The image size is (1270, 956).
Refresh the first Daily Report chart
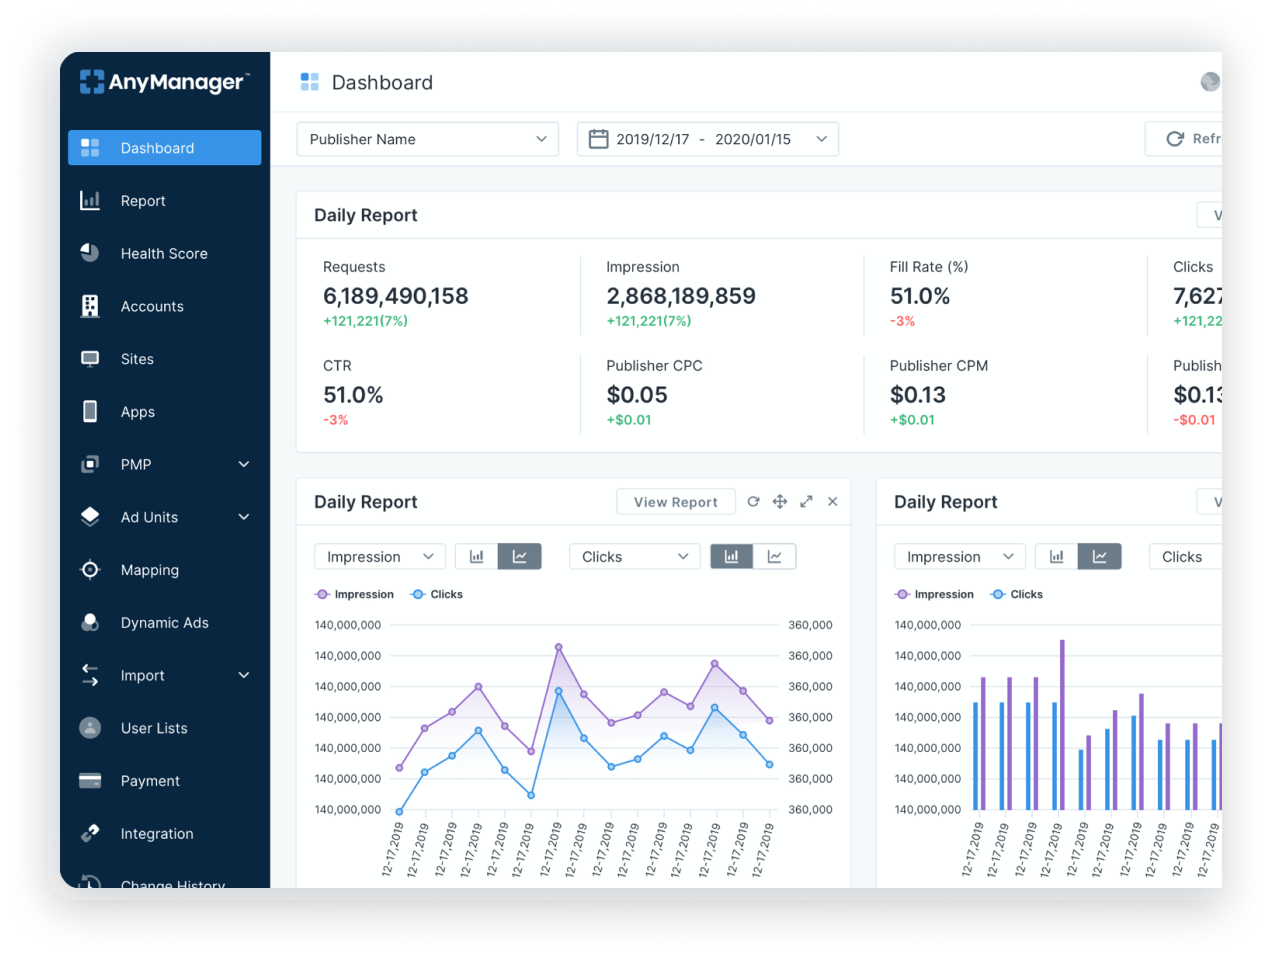tap(753, 501)
